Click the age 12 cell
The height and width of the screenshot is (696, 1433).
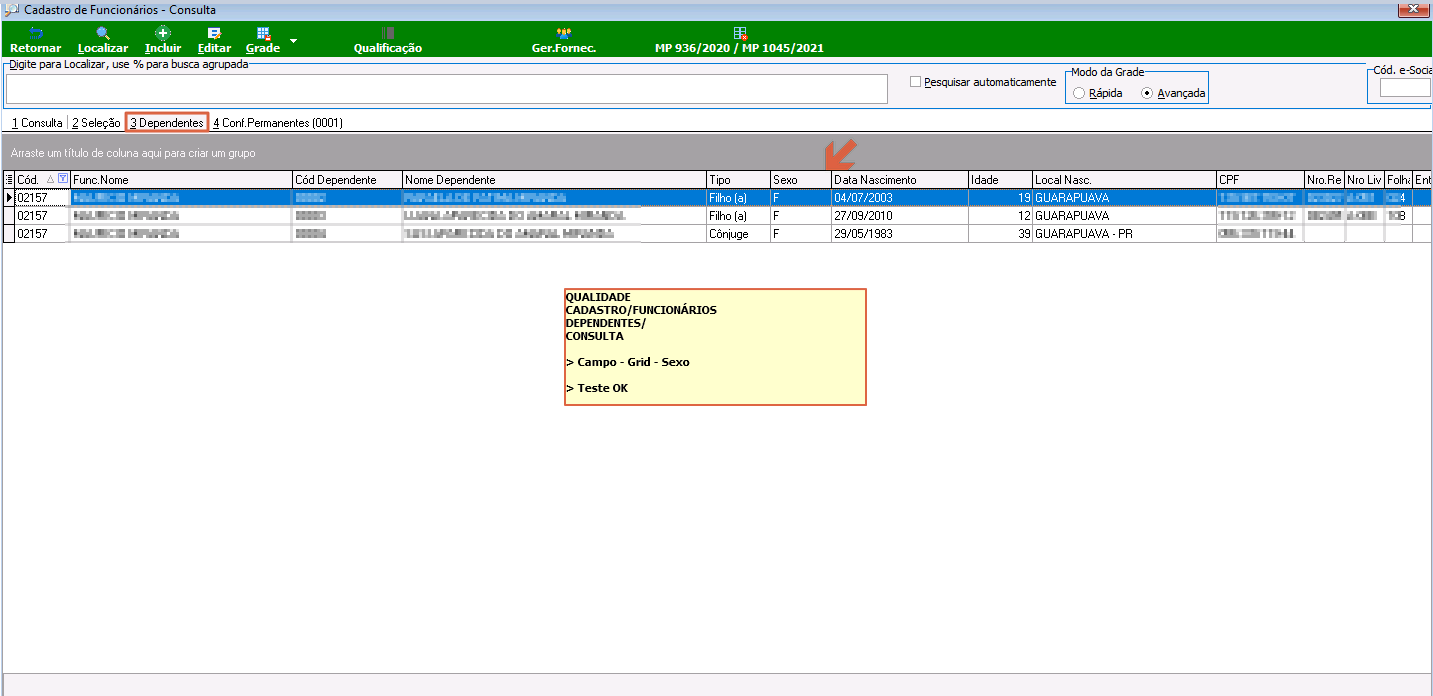pyautogui.click(x=1000, y=216)
